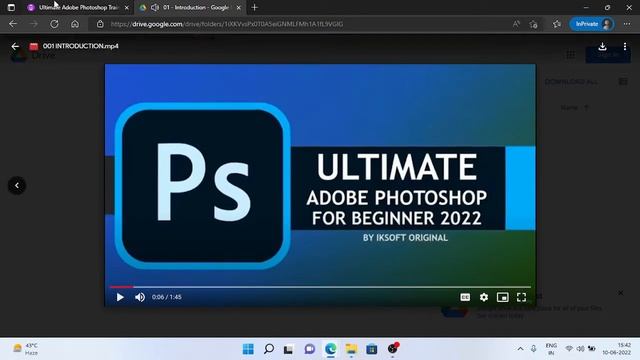Close preview with back arrow
Image resolution: width=640 pixels, height=360 pixels.
15,47
